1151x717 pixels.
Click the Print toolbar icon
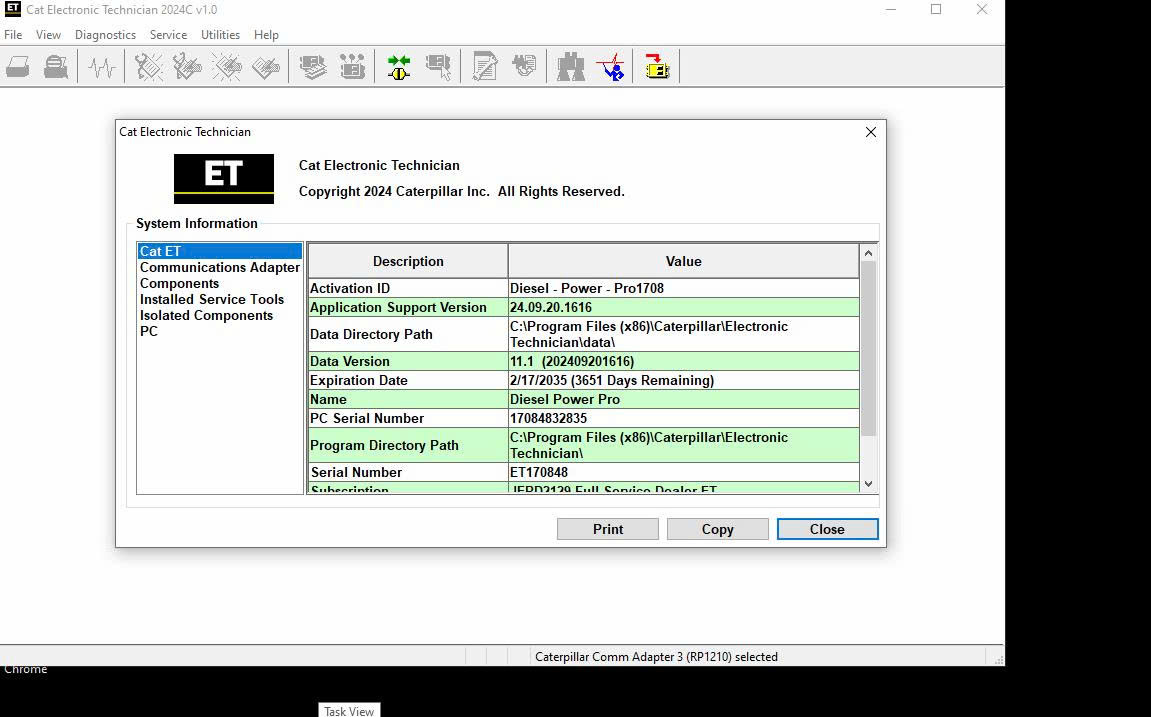click(18, 67)
